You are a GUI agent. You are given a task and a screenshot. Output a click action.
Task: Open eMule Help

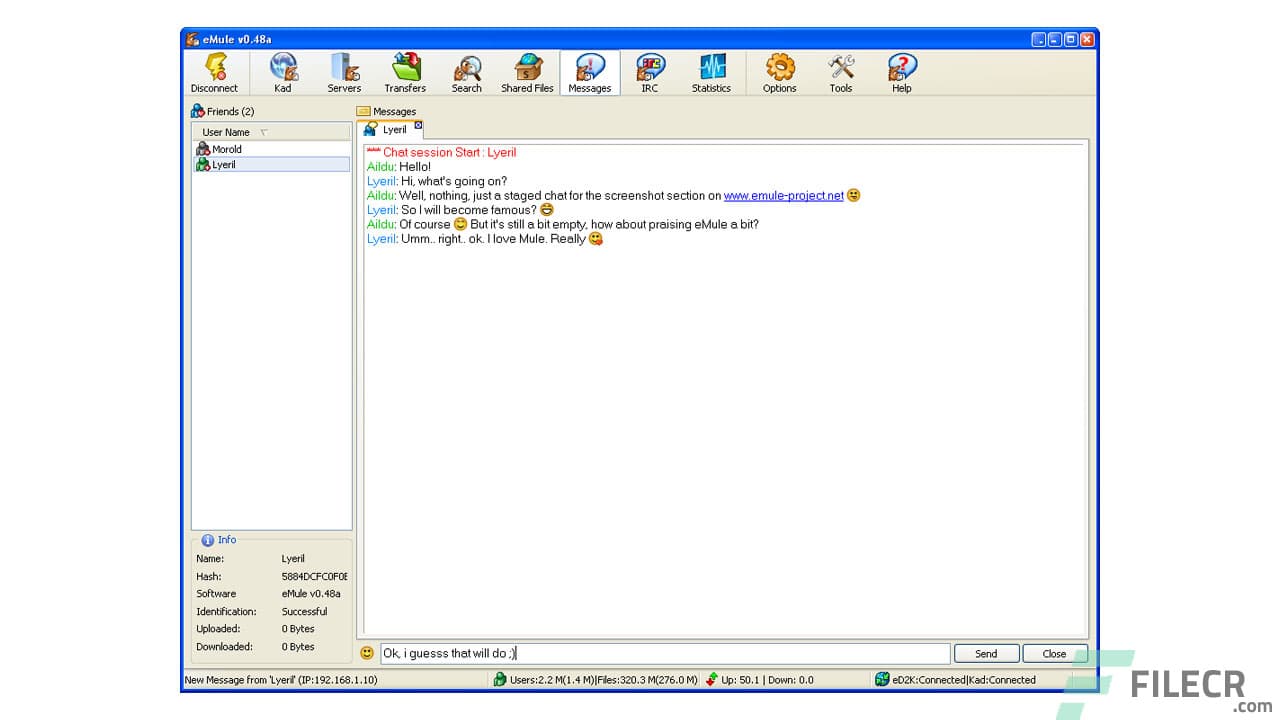tap(901, 70)
